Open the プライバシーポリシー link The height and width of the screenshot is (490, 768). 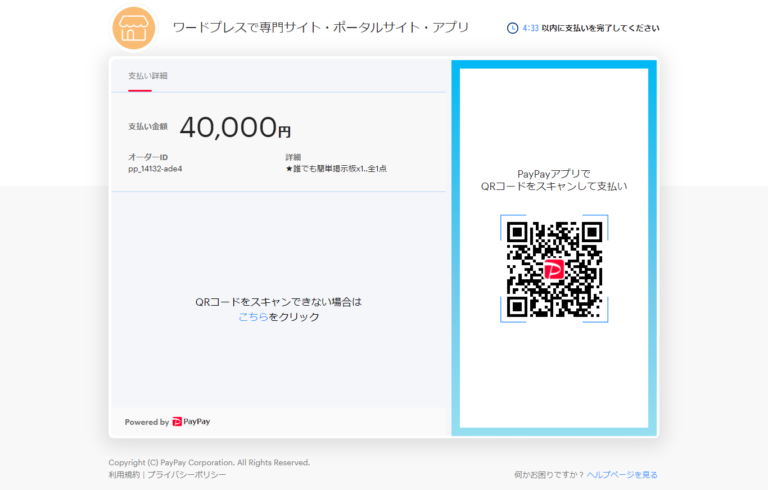[186, 474]
